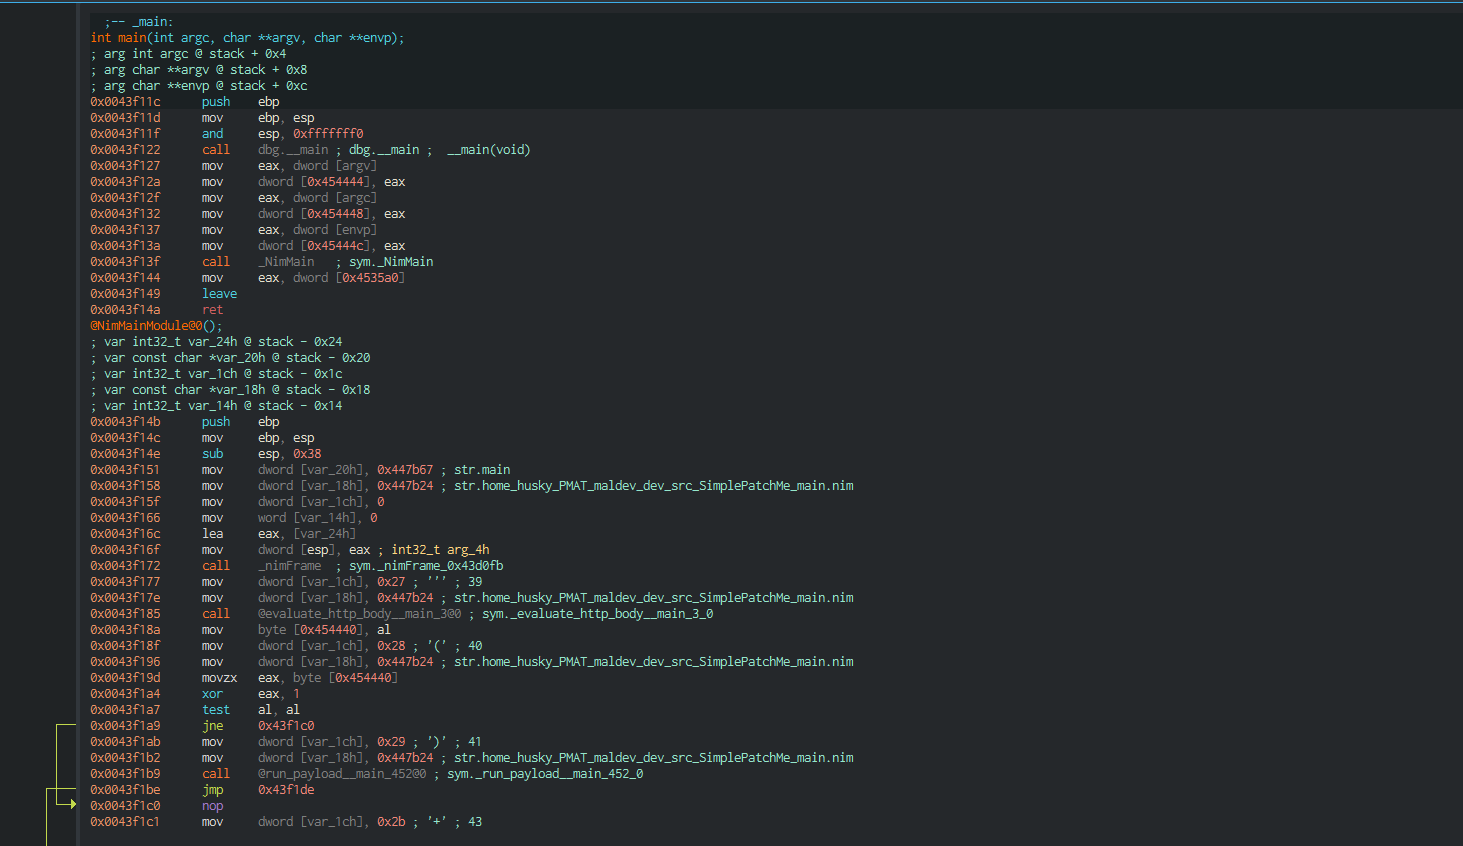Image resolution: width=1463 pixels, height=846 pixels.
Task: Click jmp target 0x43f1de
Action: tap(286, 790)
